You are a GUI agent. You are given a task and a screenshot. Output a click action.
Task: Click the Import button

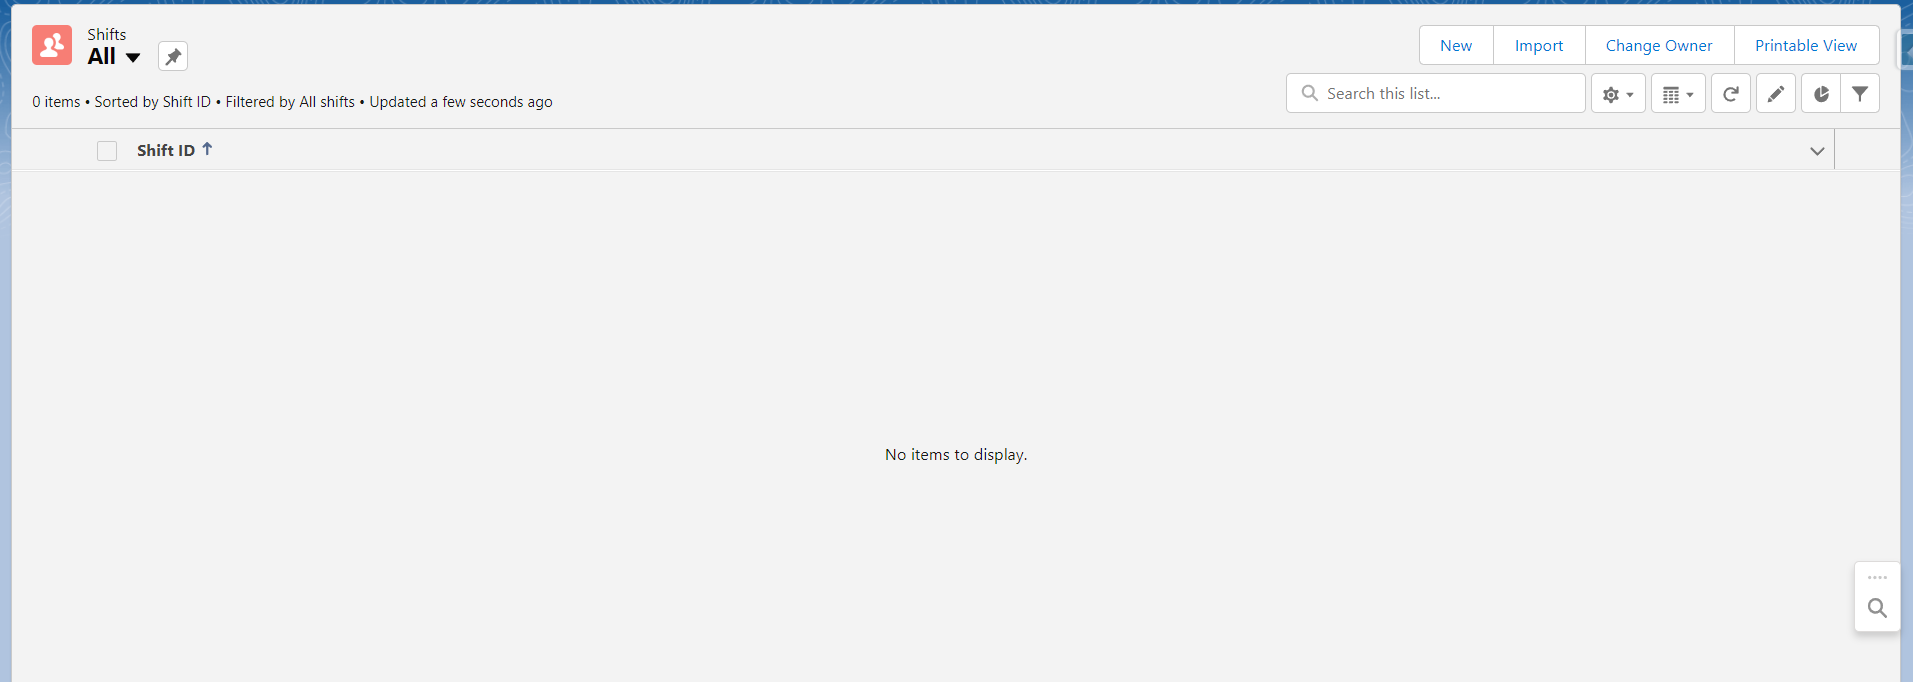[1538, 46]
